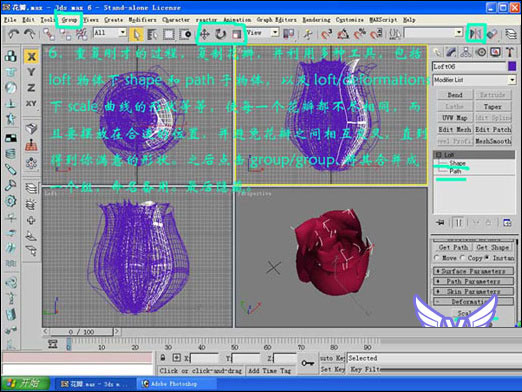
Task: Toggle the Spinner Snap icon
Action: click(376, 34)
